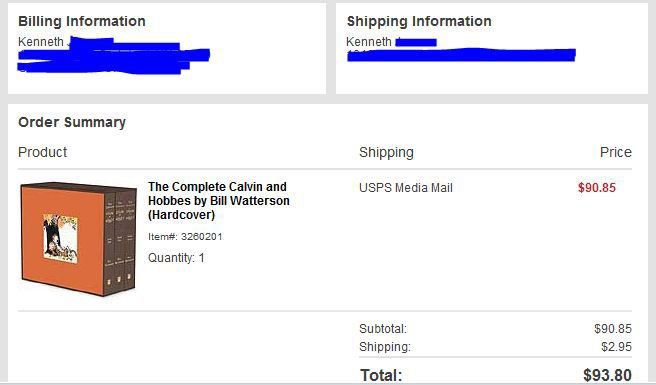This screenshot has height=385, width=656.
Task: Open The Complete Calvin and Hobbes product title
Action: click(x=218, y=200)
